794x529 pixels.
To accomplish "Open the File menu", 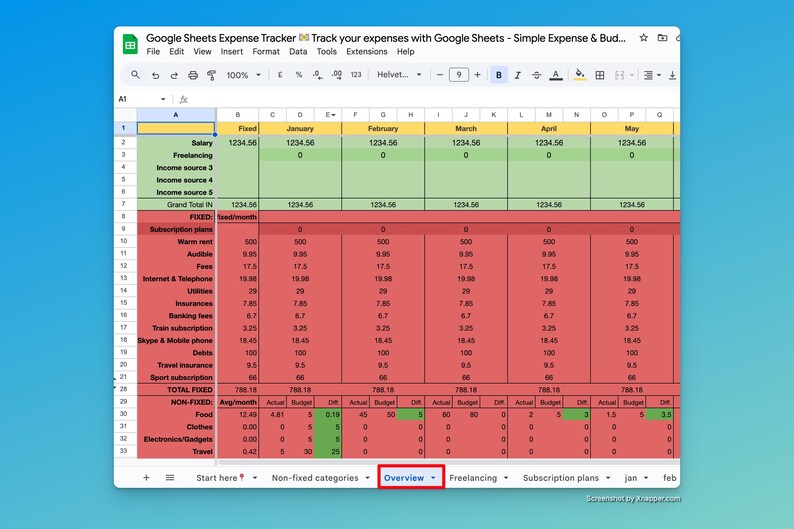I will (x=153, y=52).
